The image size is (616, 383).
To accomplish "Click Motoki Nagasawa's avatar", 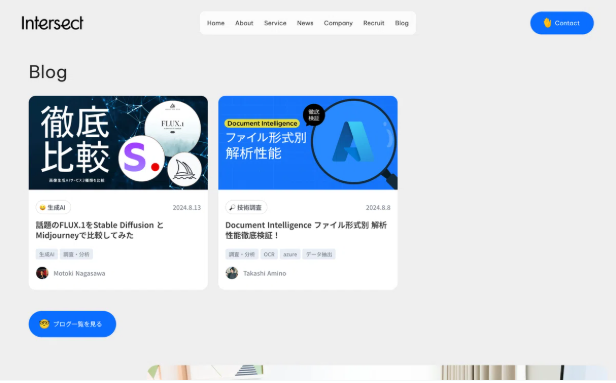I will (42, 273).
